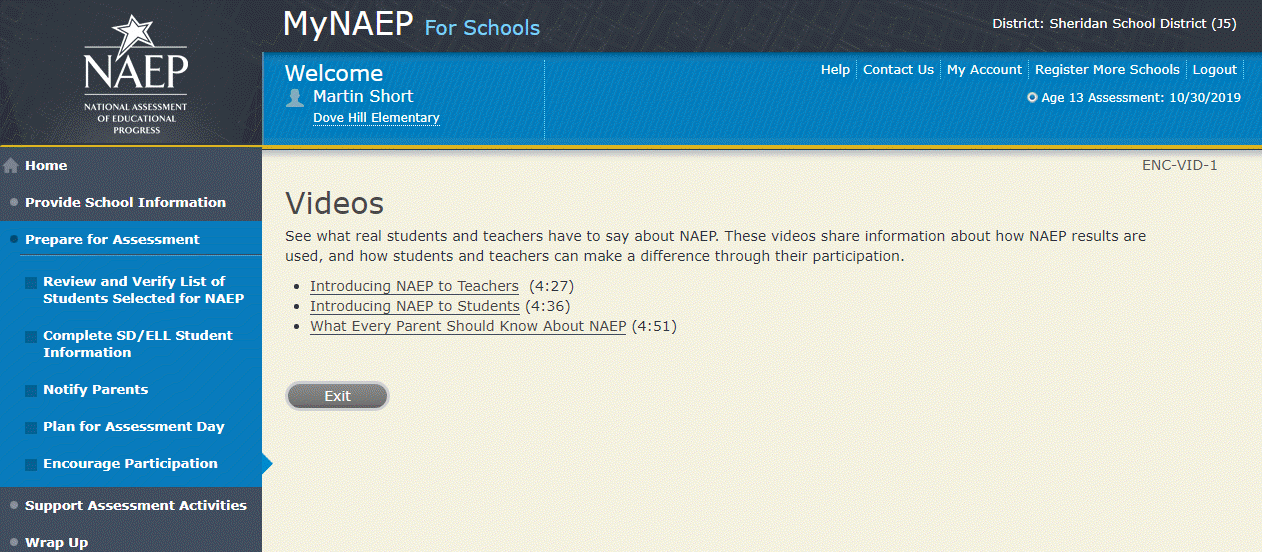Open Review and Verify List of Students
Screen dimensions: 1262x552
(143, 290)
